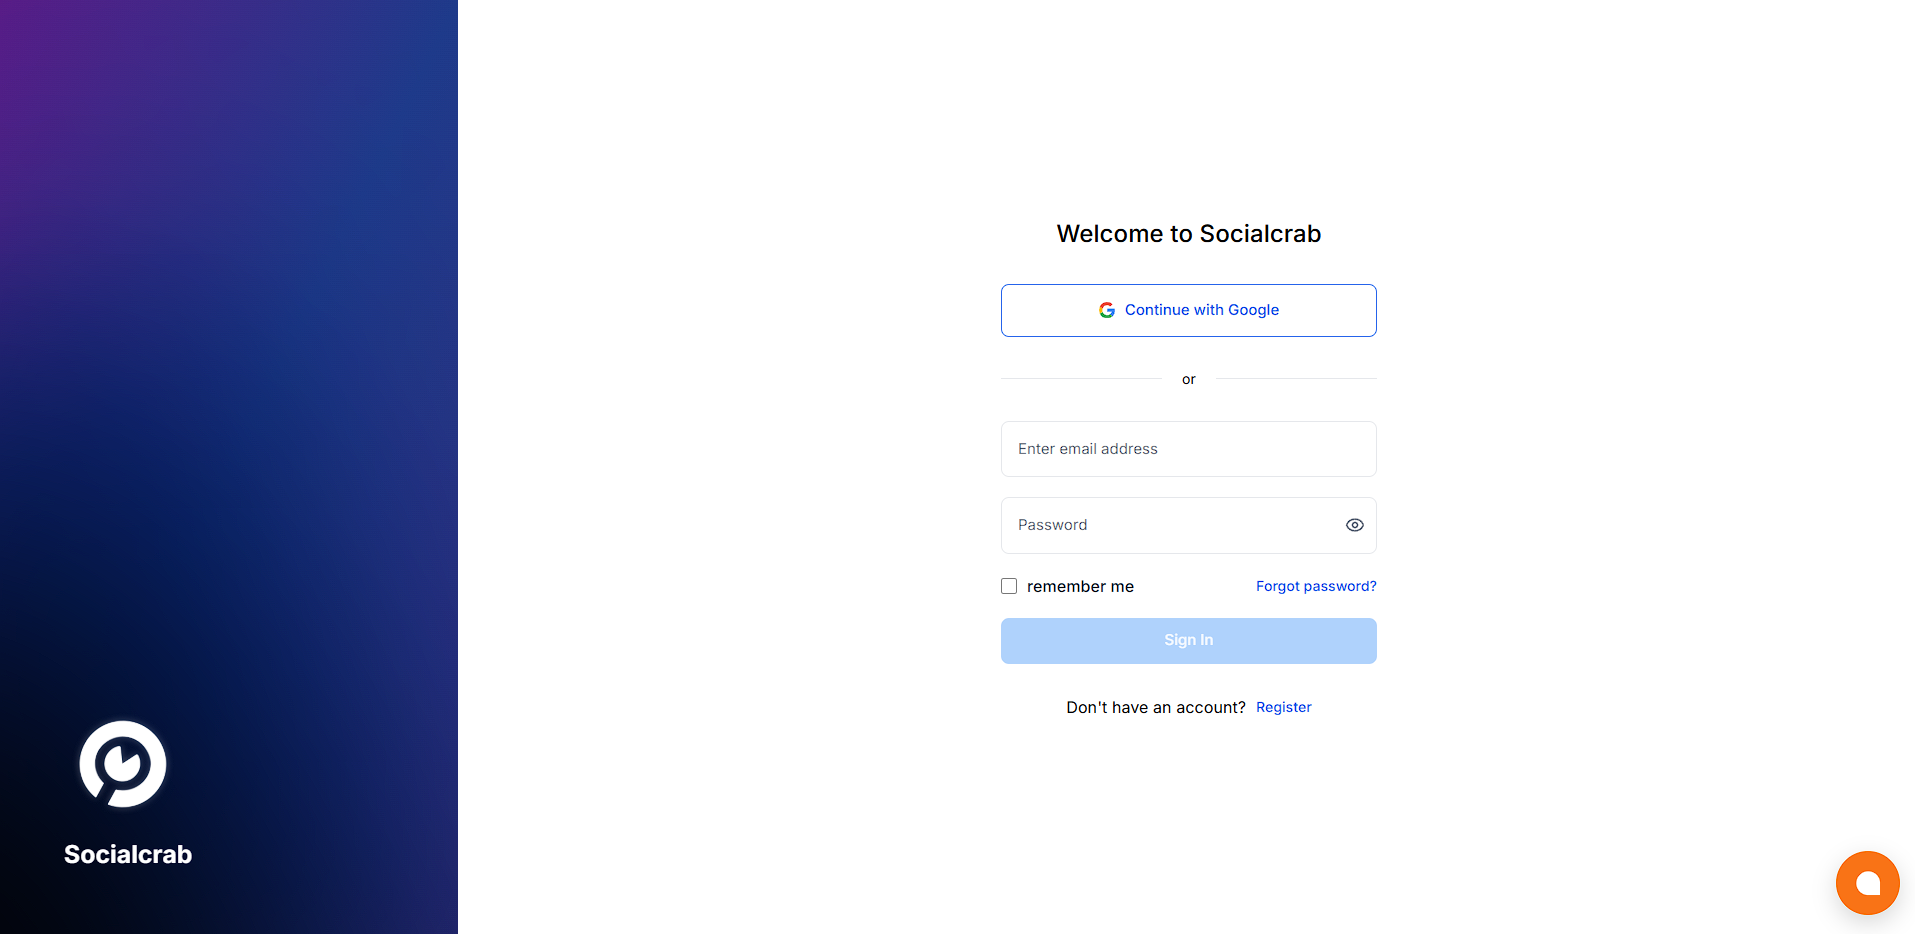
Task: Click the Google "G" icon
Action: click(x=1106, y=310)
